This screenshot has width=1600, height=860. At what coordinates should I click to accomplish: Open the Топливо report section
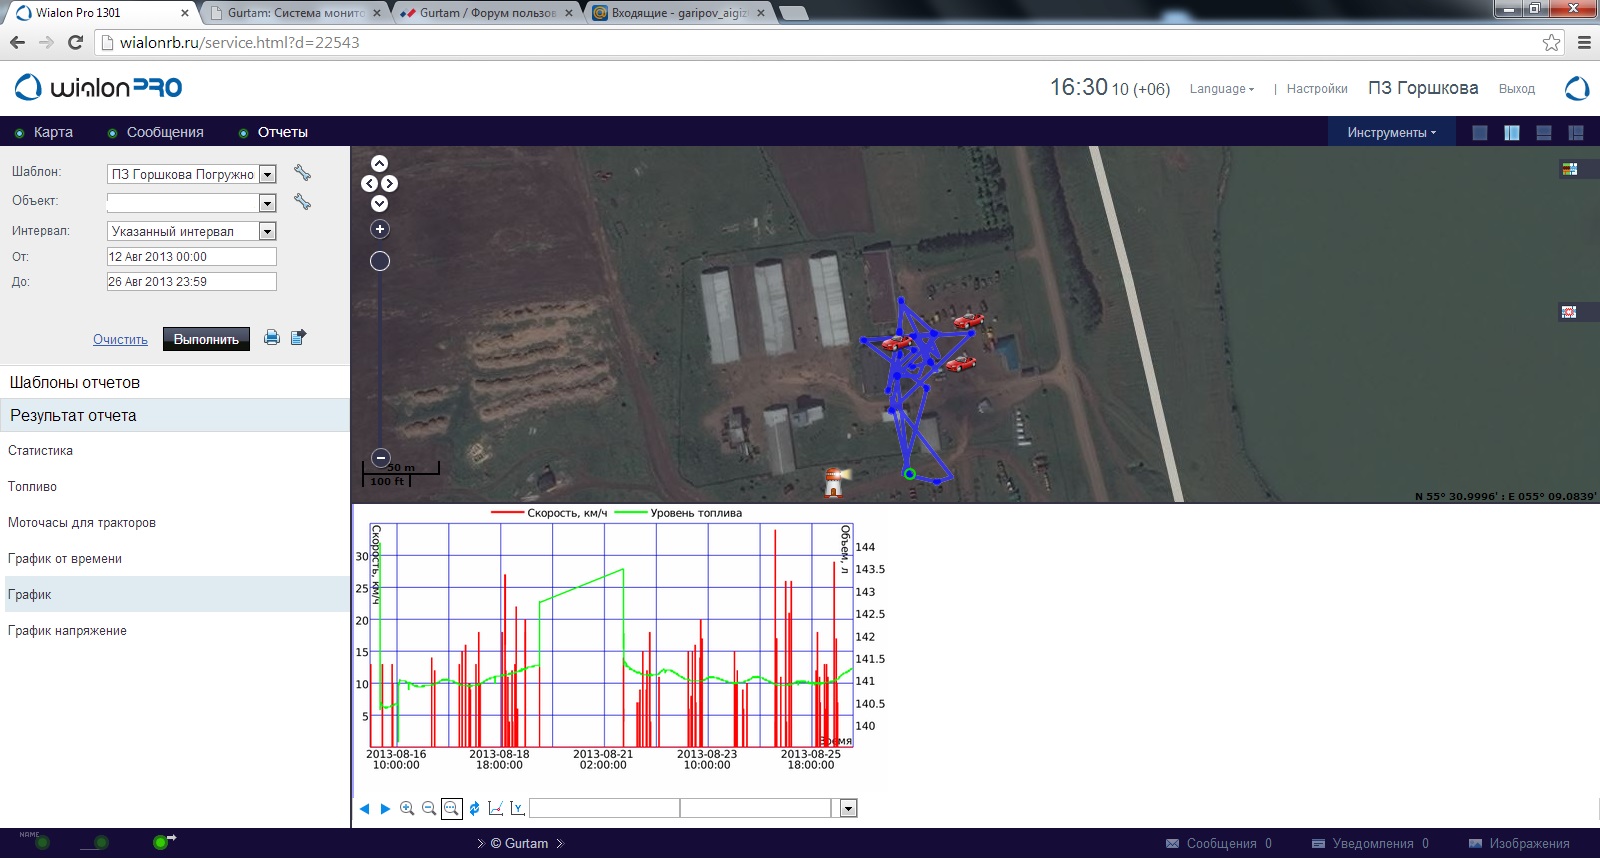(33, 487)
